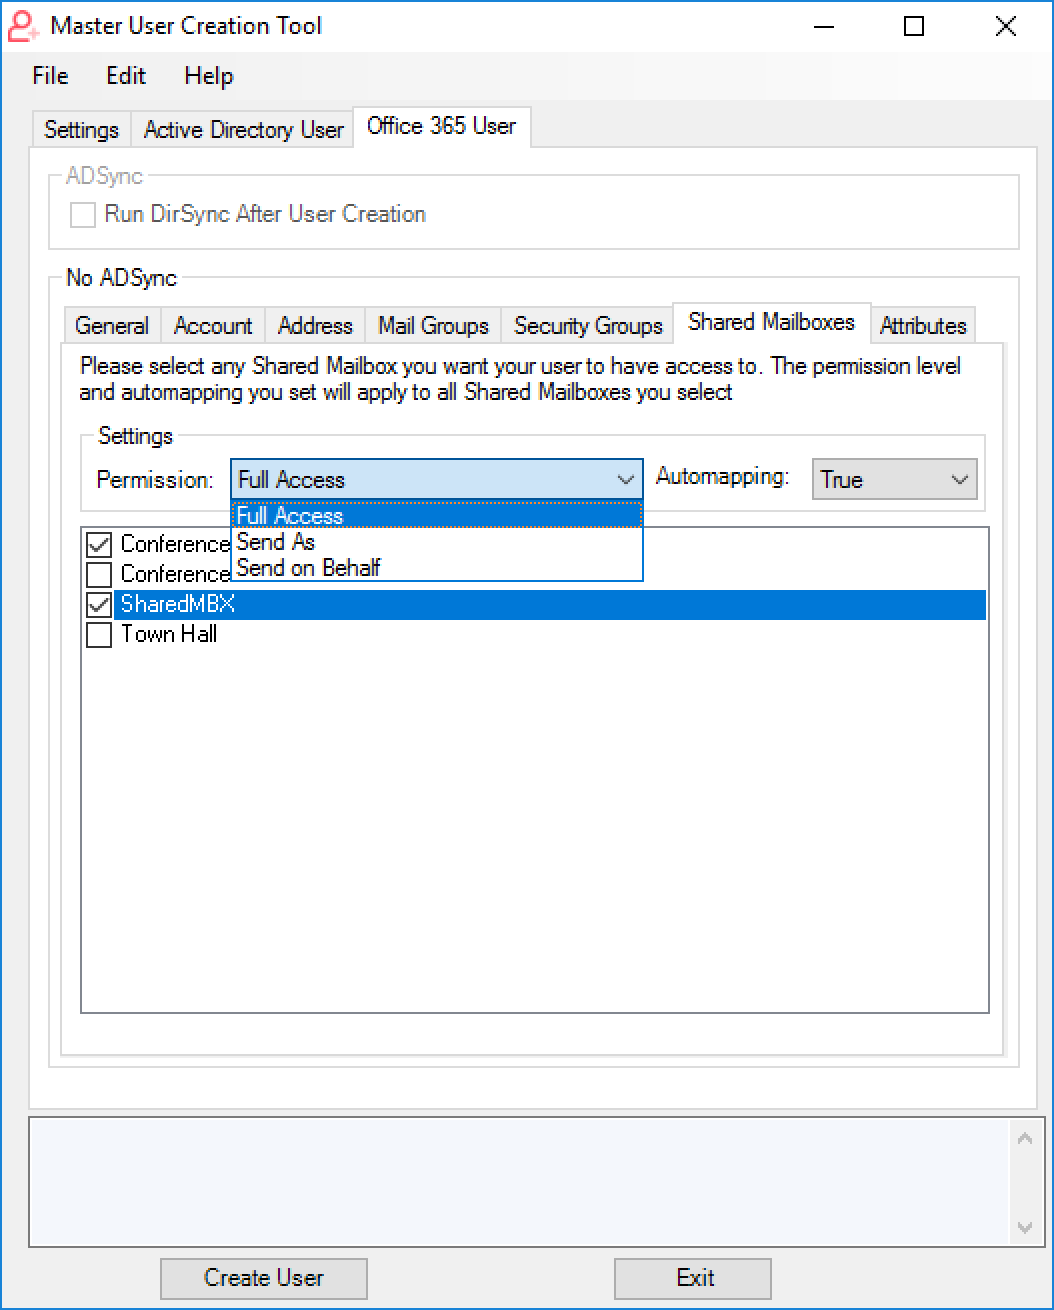1054x1310 pixels.
Task: Click inside the log output text area
Action: 520,1182
